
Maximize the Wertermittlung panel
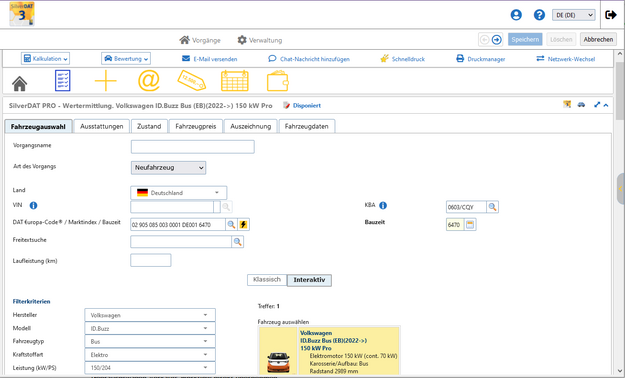[x=597, y=105]
